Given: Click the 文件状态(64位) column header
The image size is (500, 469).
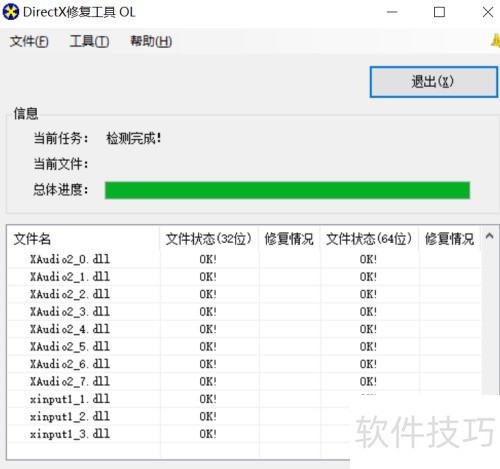Looking at the screenshot, I should (x=369, y=239).
